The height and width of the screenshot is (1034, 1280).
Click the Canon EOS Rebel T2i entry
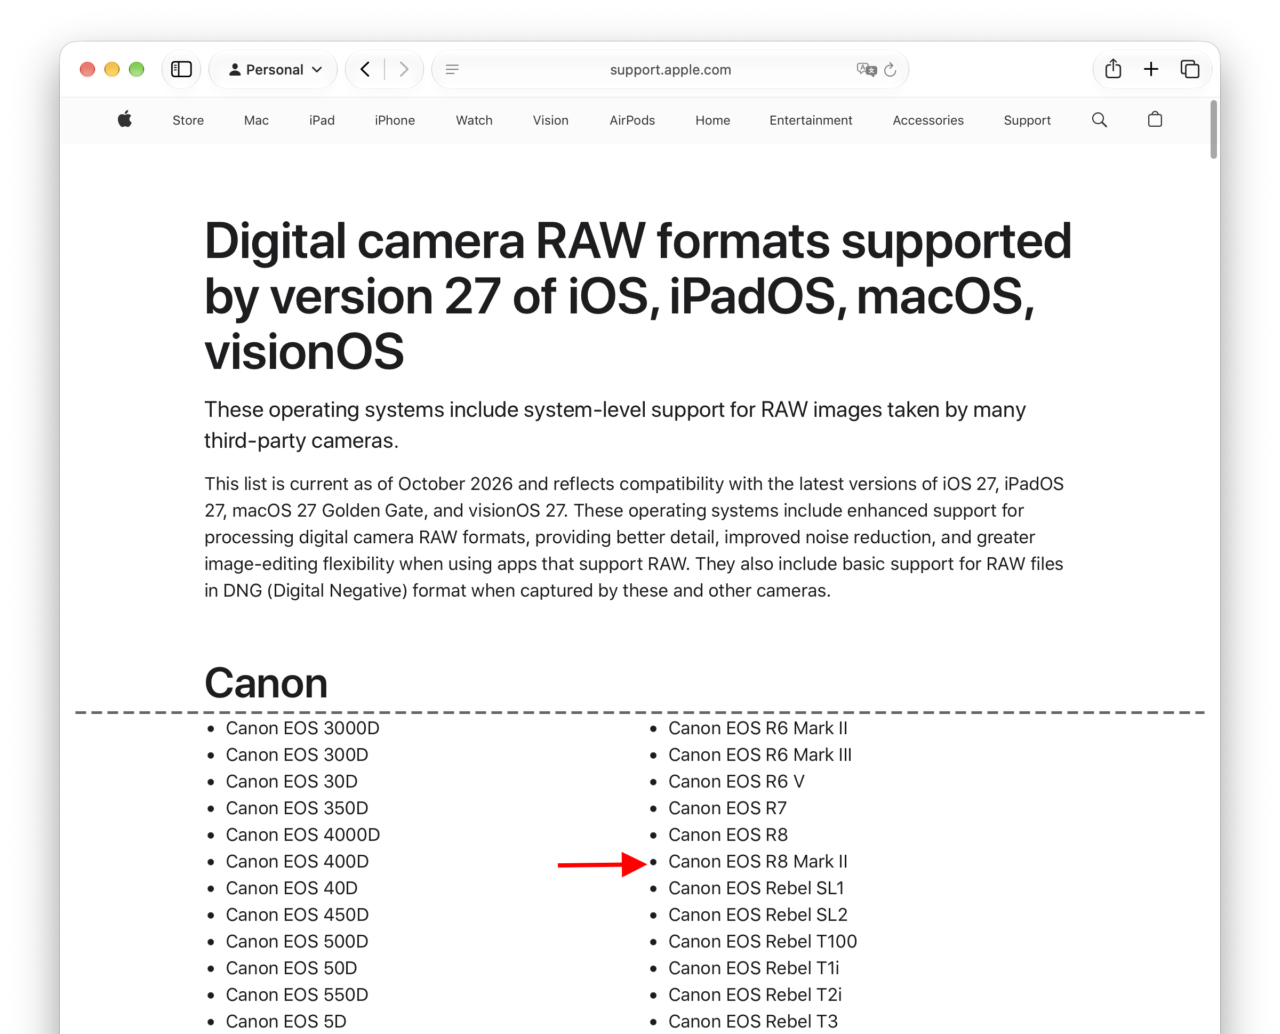[755, 995]
